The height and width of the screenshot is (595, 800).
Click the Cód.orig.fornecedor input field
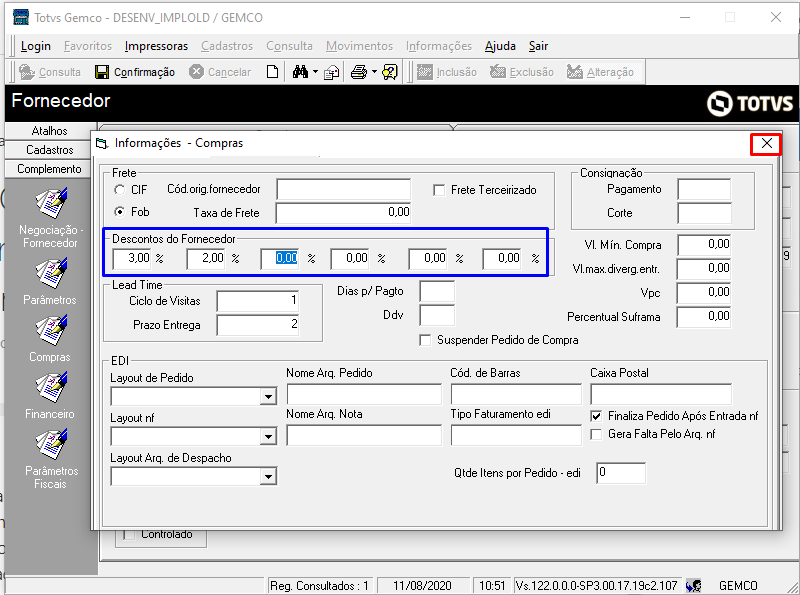pyautogui.click(x=343, y=189)
